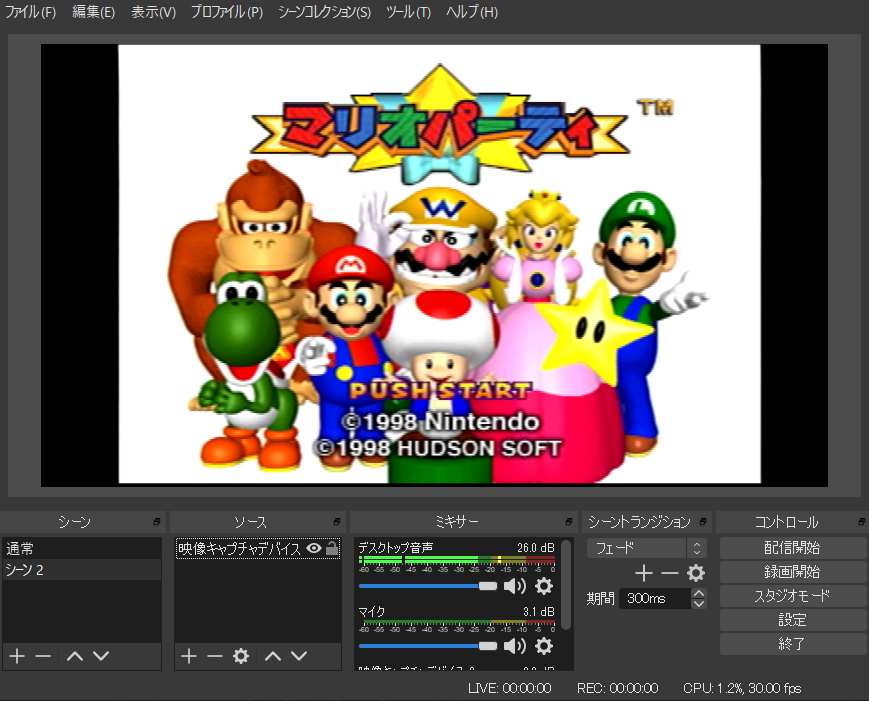Add a new source with plus icon
Screen dimensions: 869x701
tap(189, 656)
